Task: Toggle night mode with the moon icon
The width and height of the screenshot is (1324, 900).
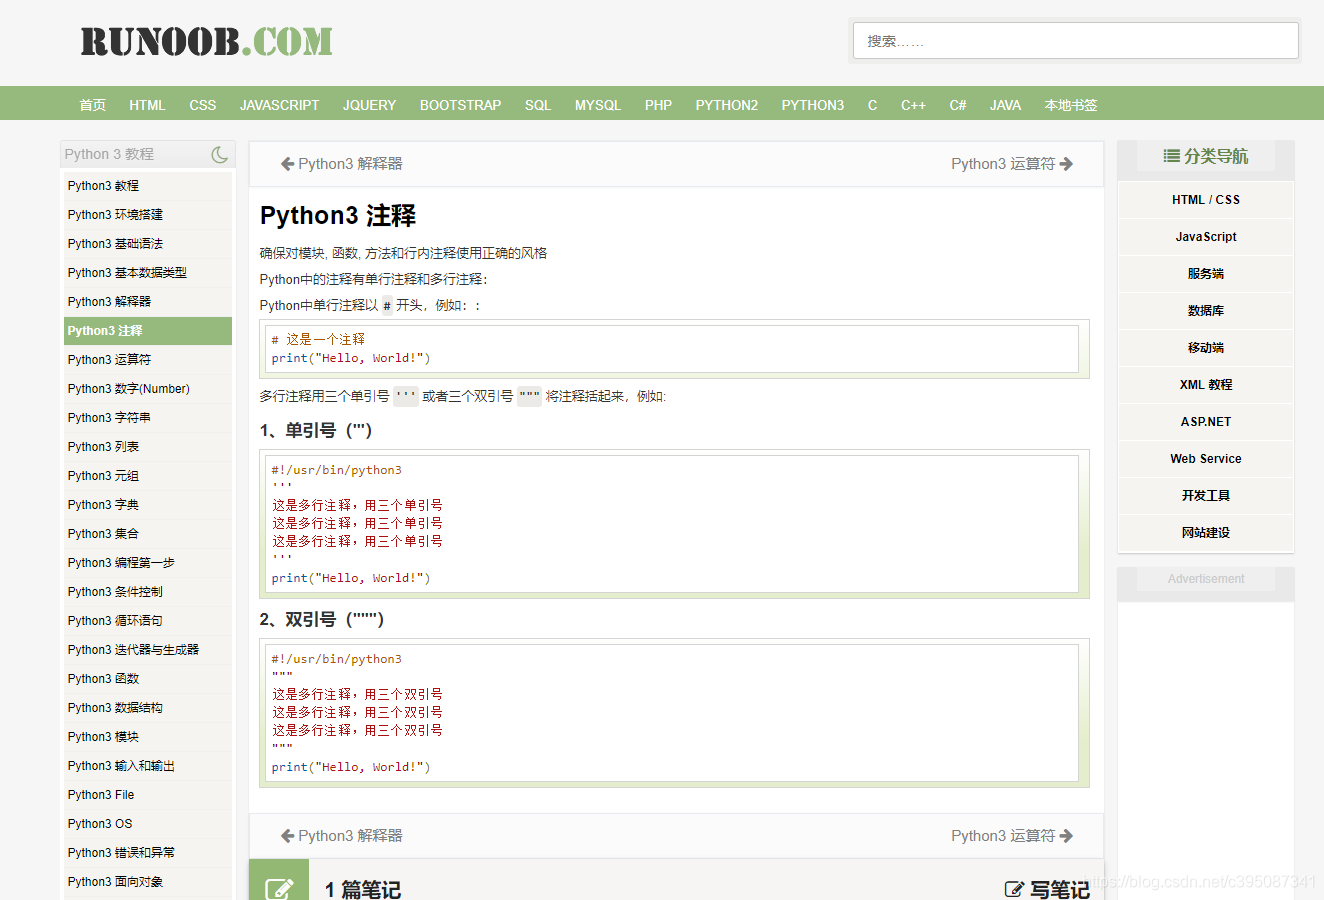Action: coord(220,154)
